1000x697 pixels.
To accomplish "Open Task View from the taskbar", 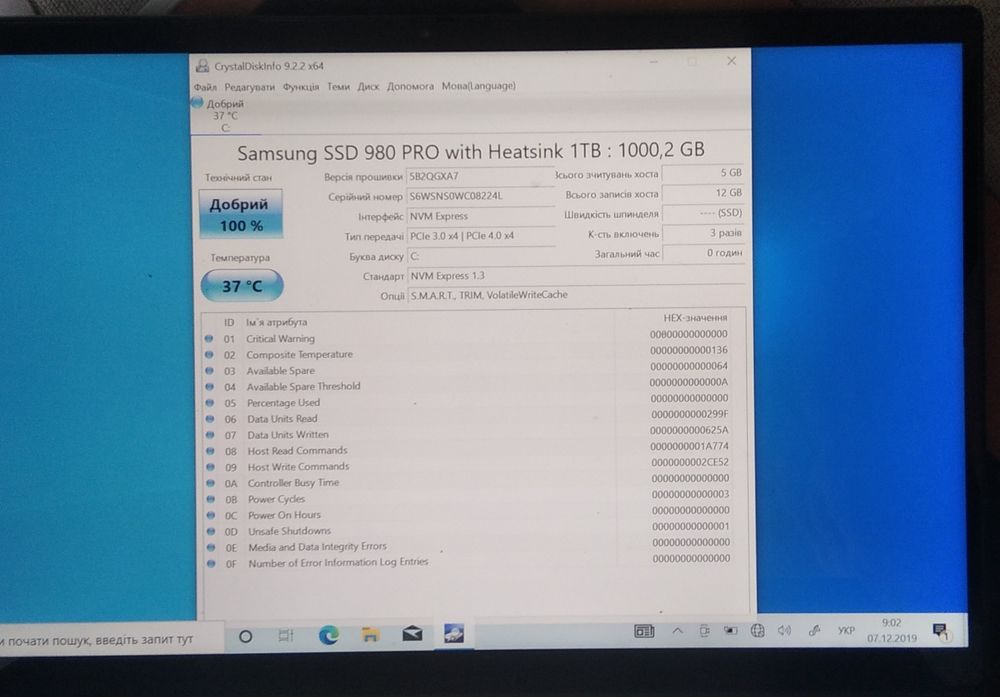I will 286,635.
